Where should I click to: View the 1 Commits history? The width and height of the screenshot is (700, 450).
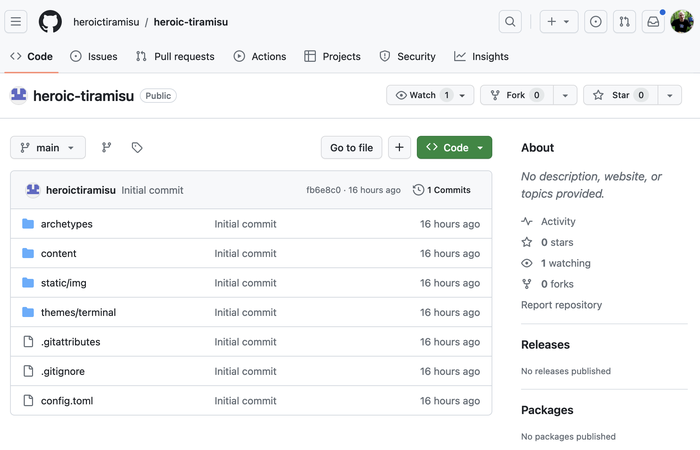442,190
